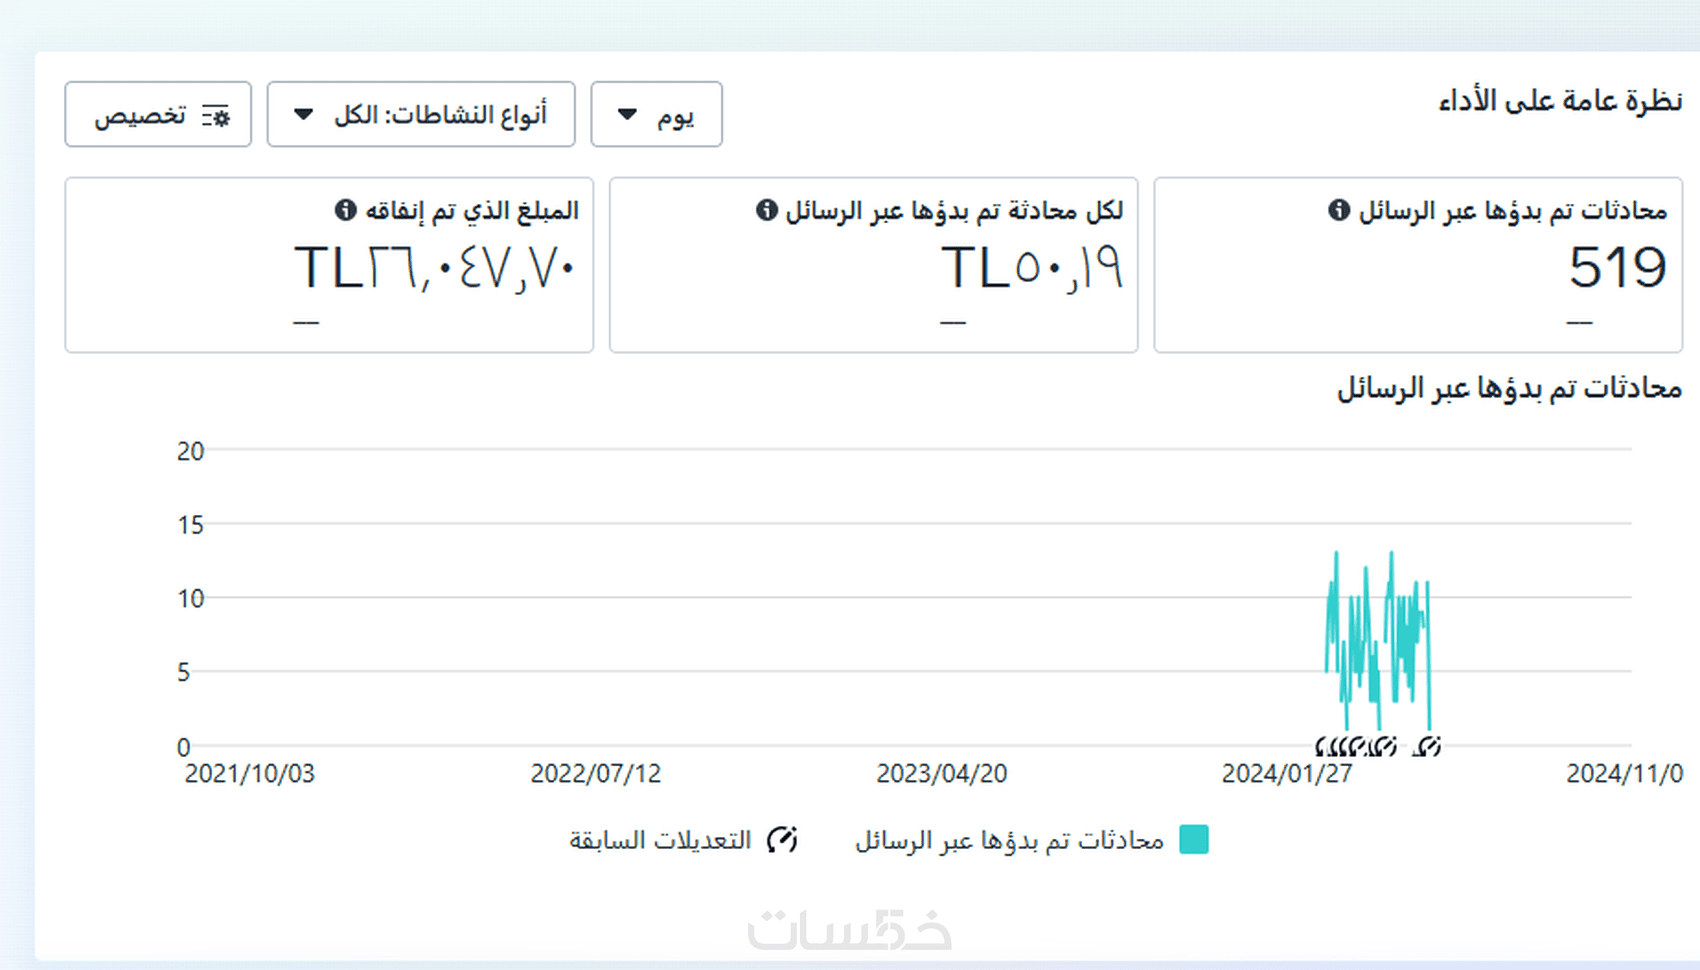The image size is (1700, 970).
Task: Click the نظرة عامة على الأداء heading
Action: [1560, 101]
